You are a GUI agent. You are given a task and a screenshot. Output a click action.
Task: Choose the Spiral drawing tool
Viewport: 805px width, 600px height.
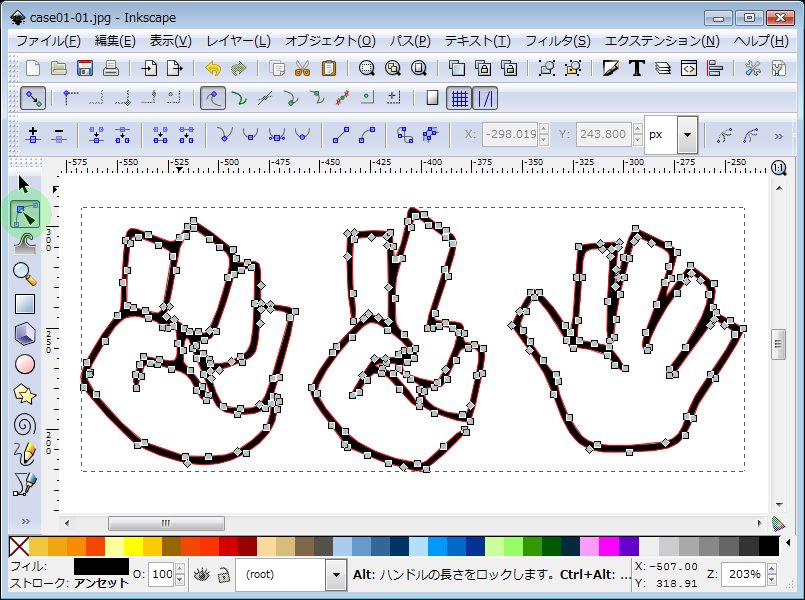point(25,424)
